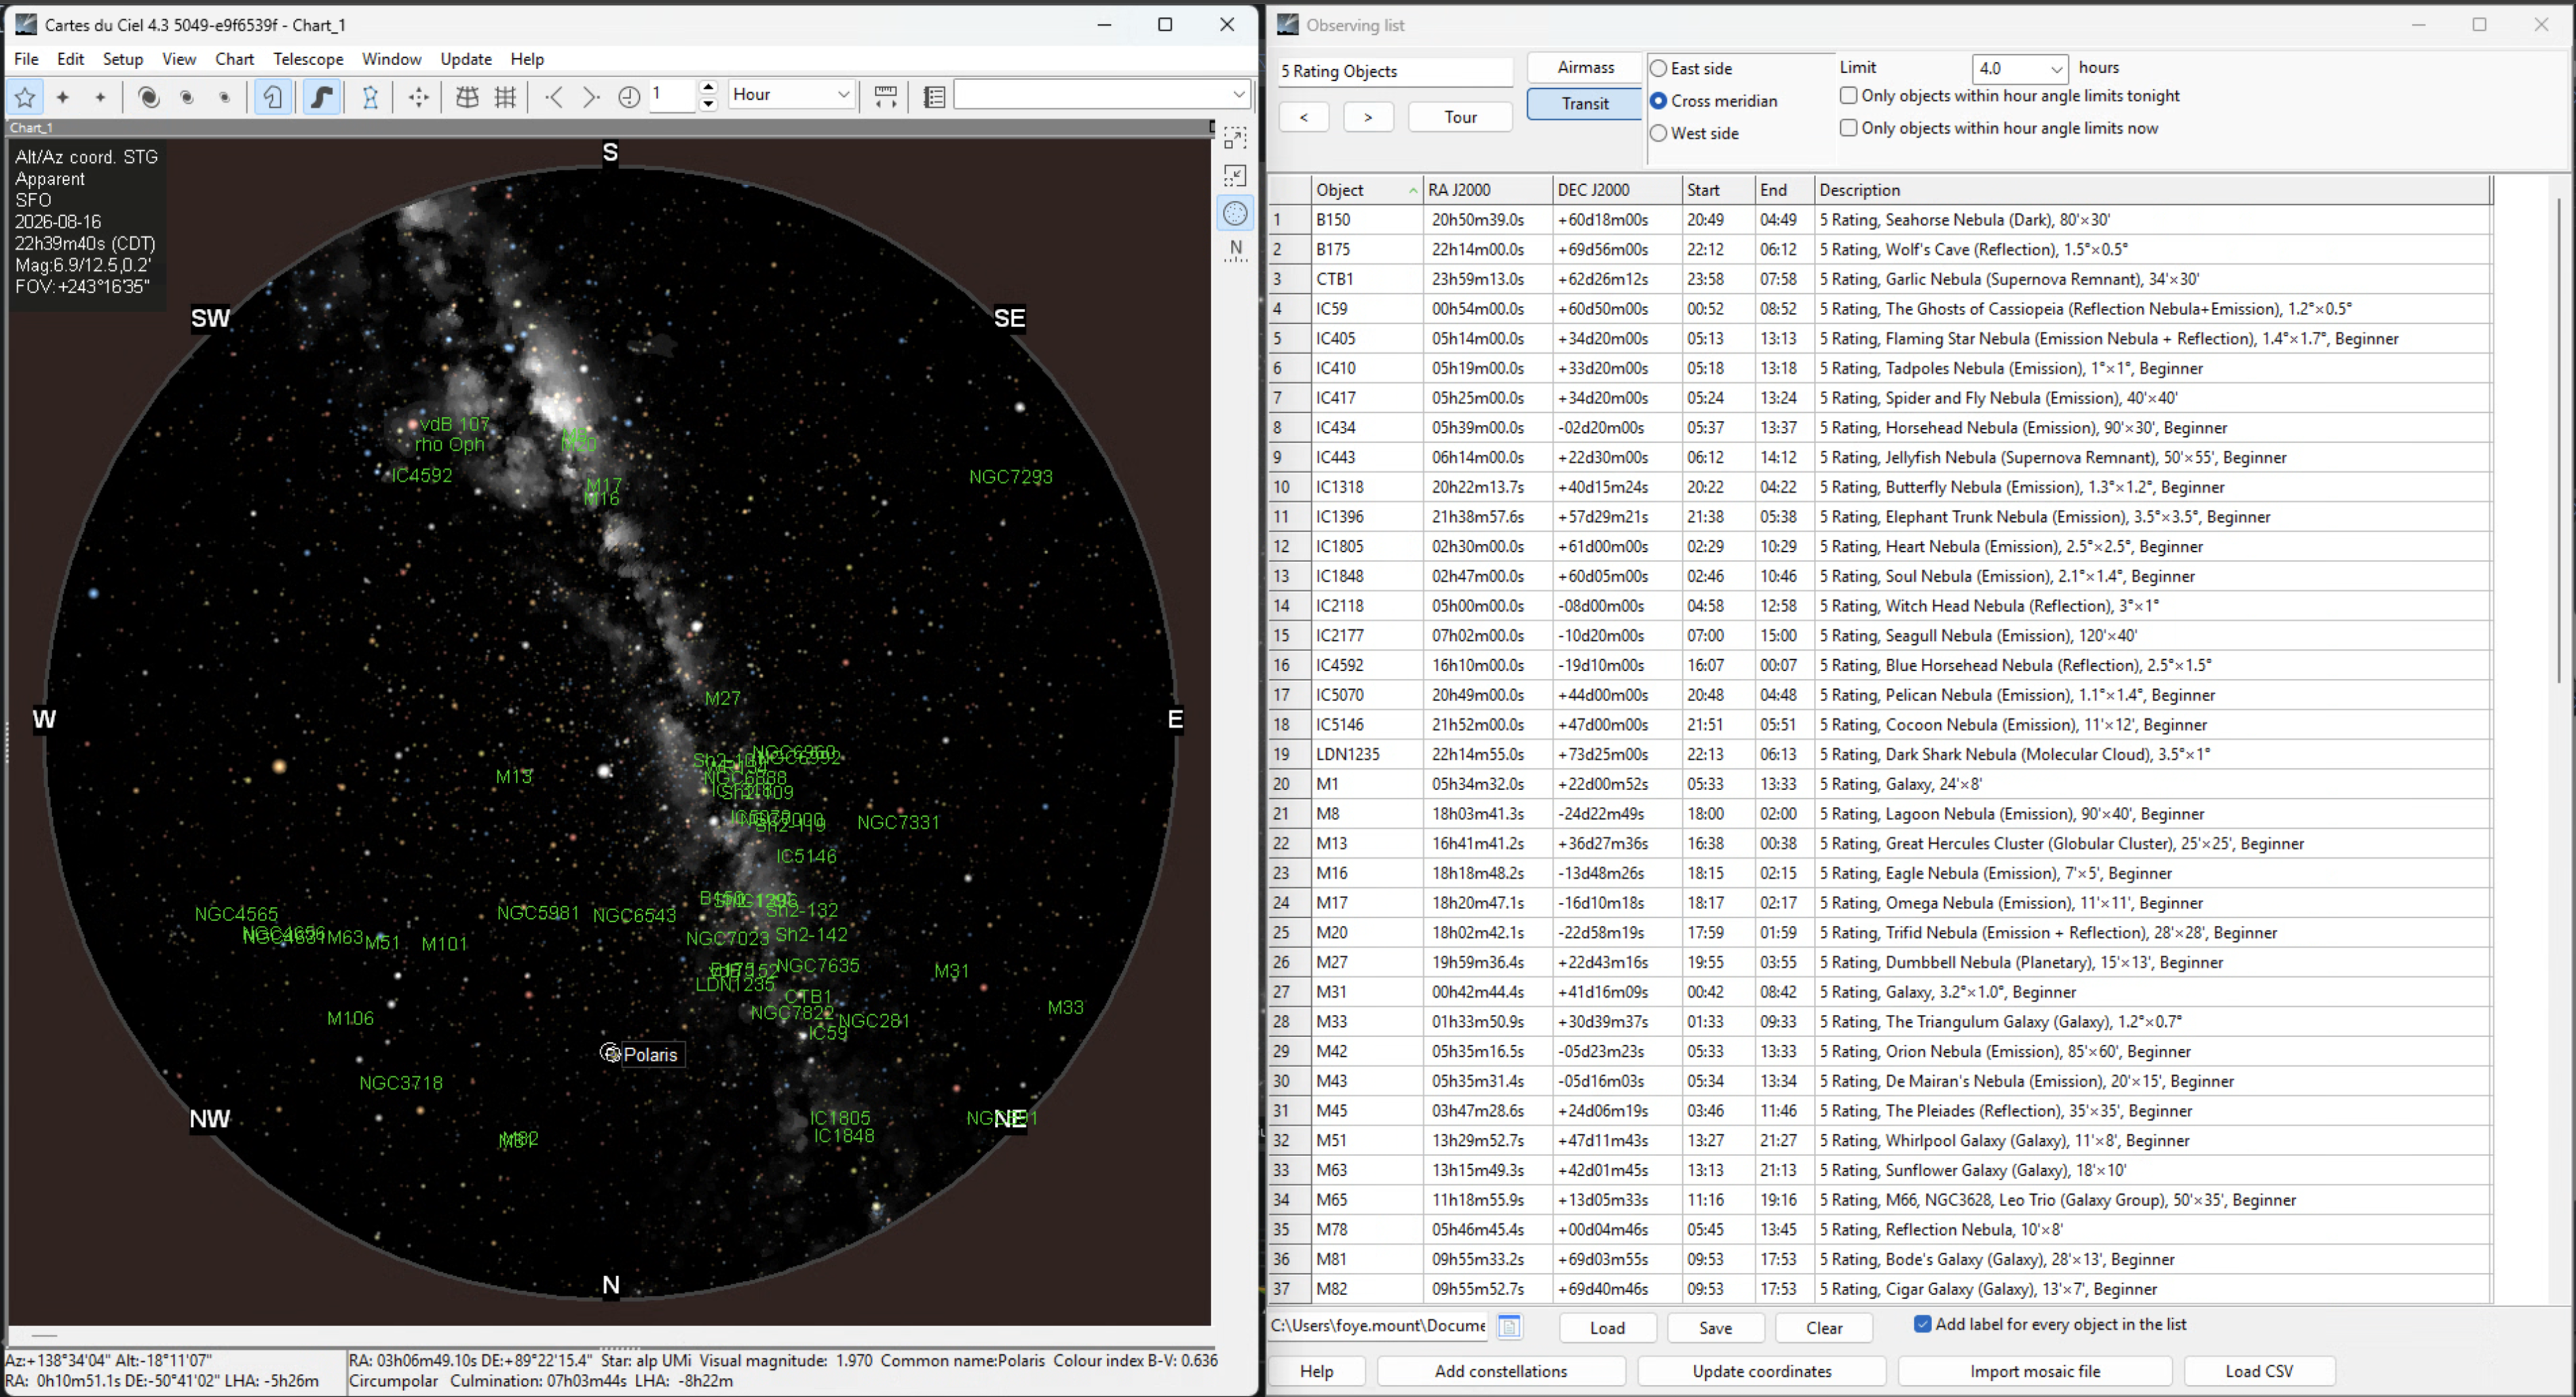Select the West side radio button
2576x1397 pixels.
[x=1658, y=133]
